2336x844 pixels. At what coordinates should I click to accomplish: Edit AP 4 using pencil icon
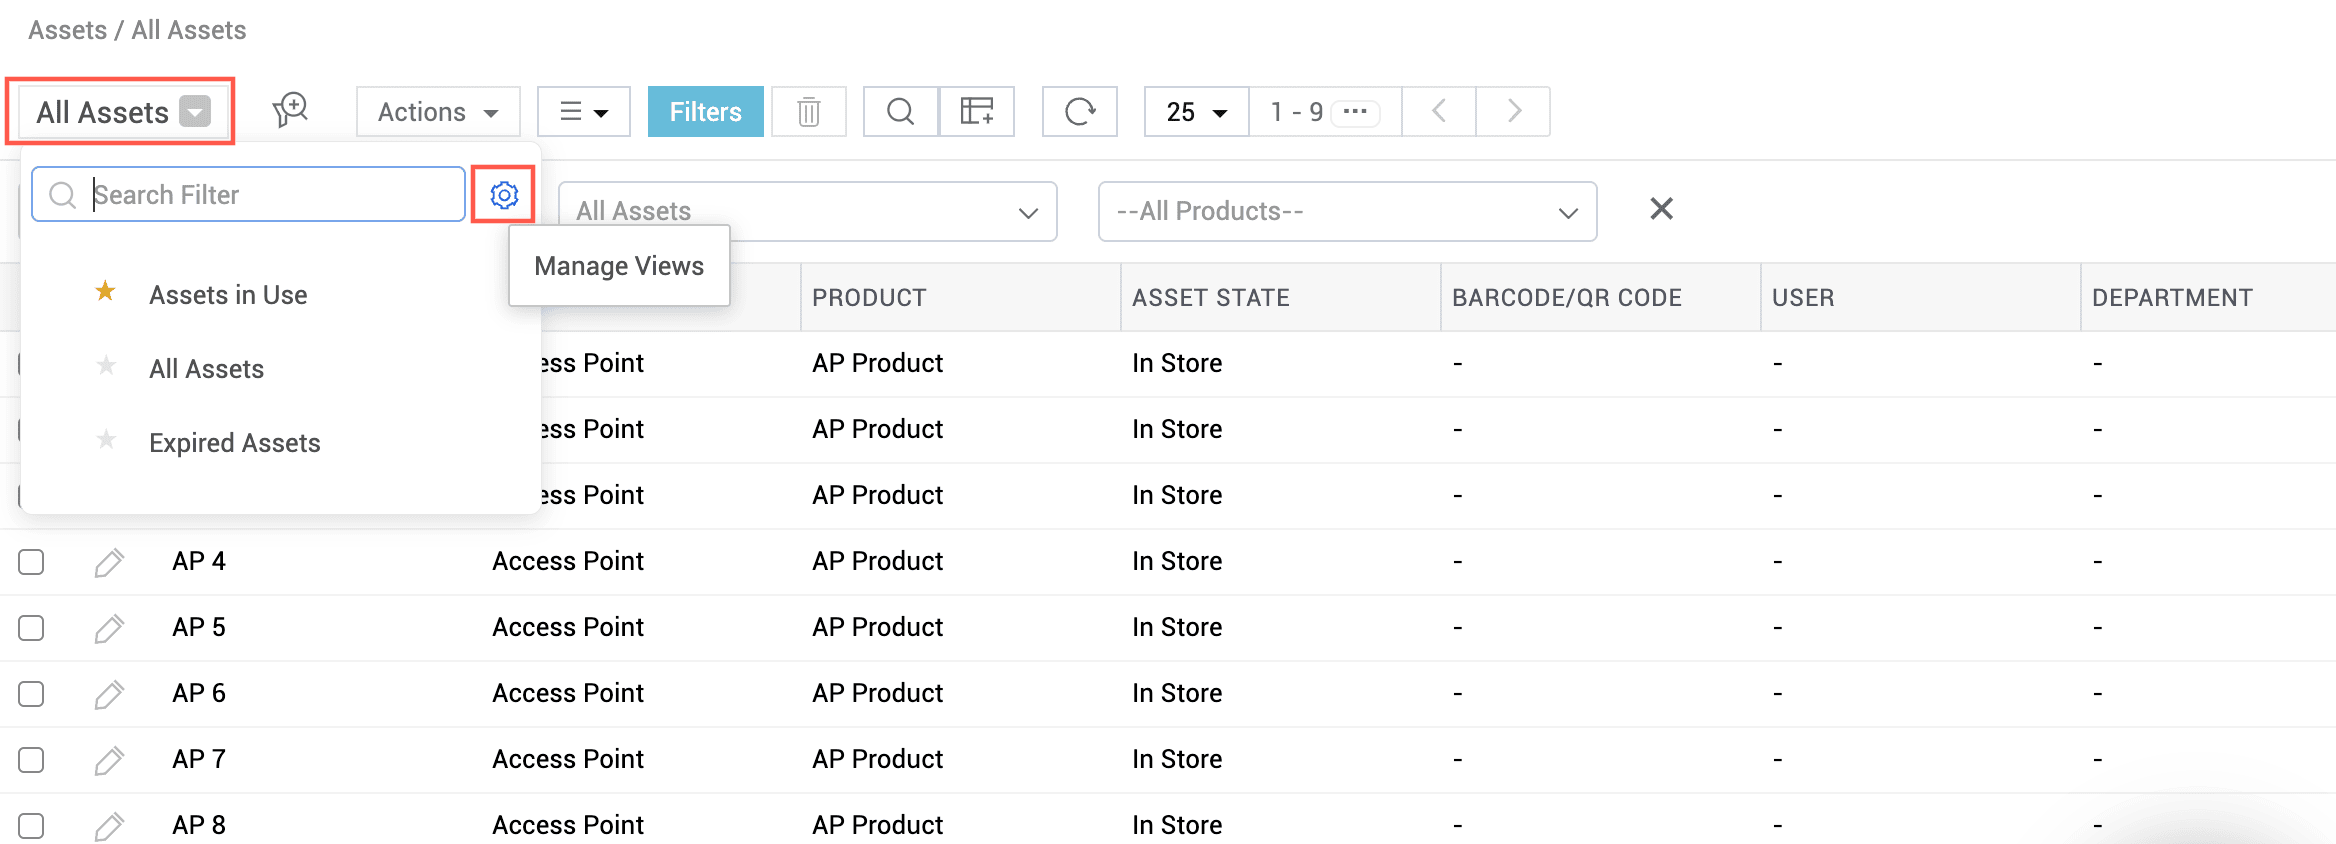point(108,562)
